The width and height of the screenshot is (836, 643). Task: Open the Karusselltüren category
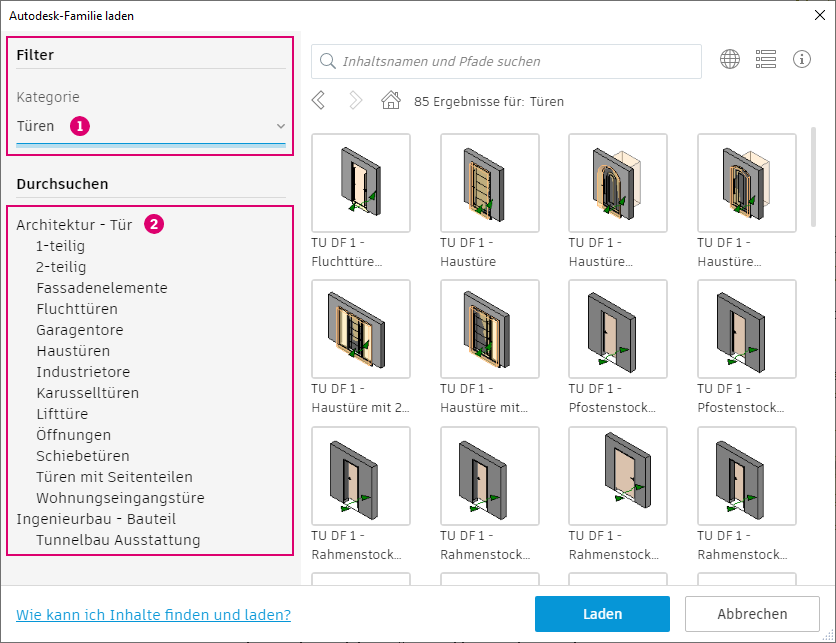click(87, 393)
